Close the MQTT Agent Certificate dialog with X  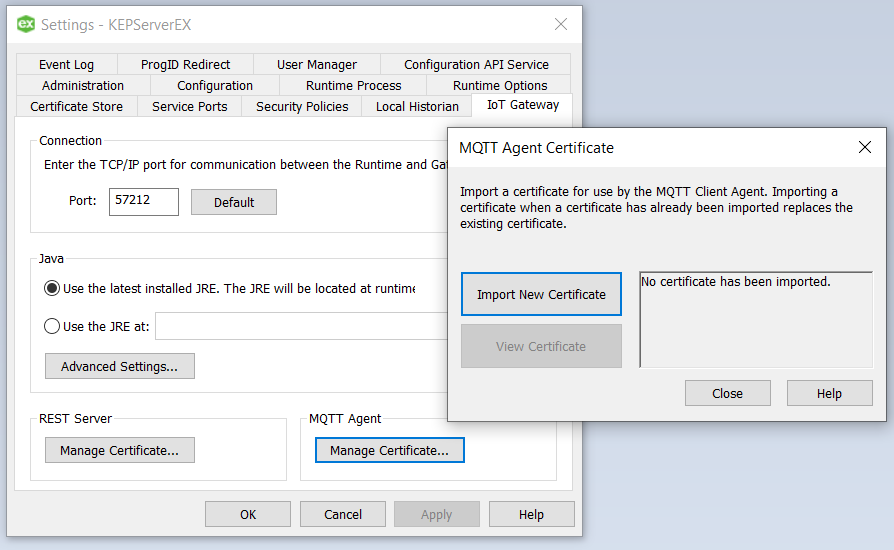pos(864,147)
